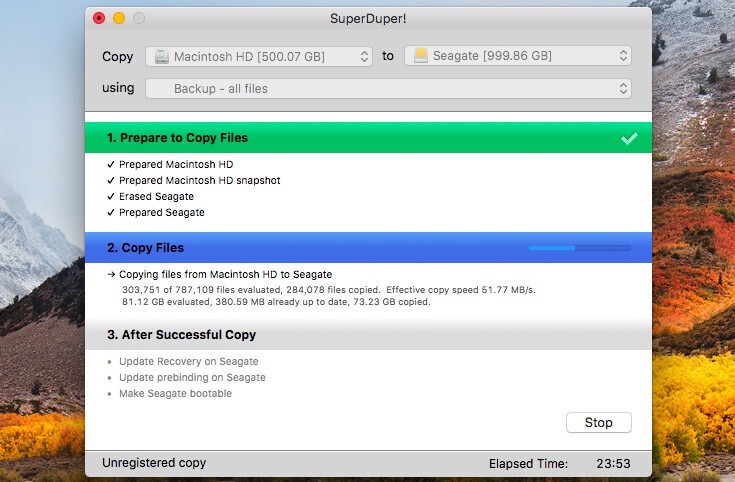Click the Update Recovery on Seagate item
Viewport: 735px width, 482px height.
click(x=183, y=362)
